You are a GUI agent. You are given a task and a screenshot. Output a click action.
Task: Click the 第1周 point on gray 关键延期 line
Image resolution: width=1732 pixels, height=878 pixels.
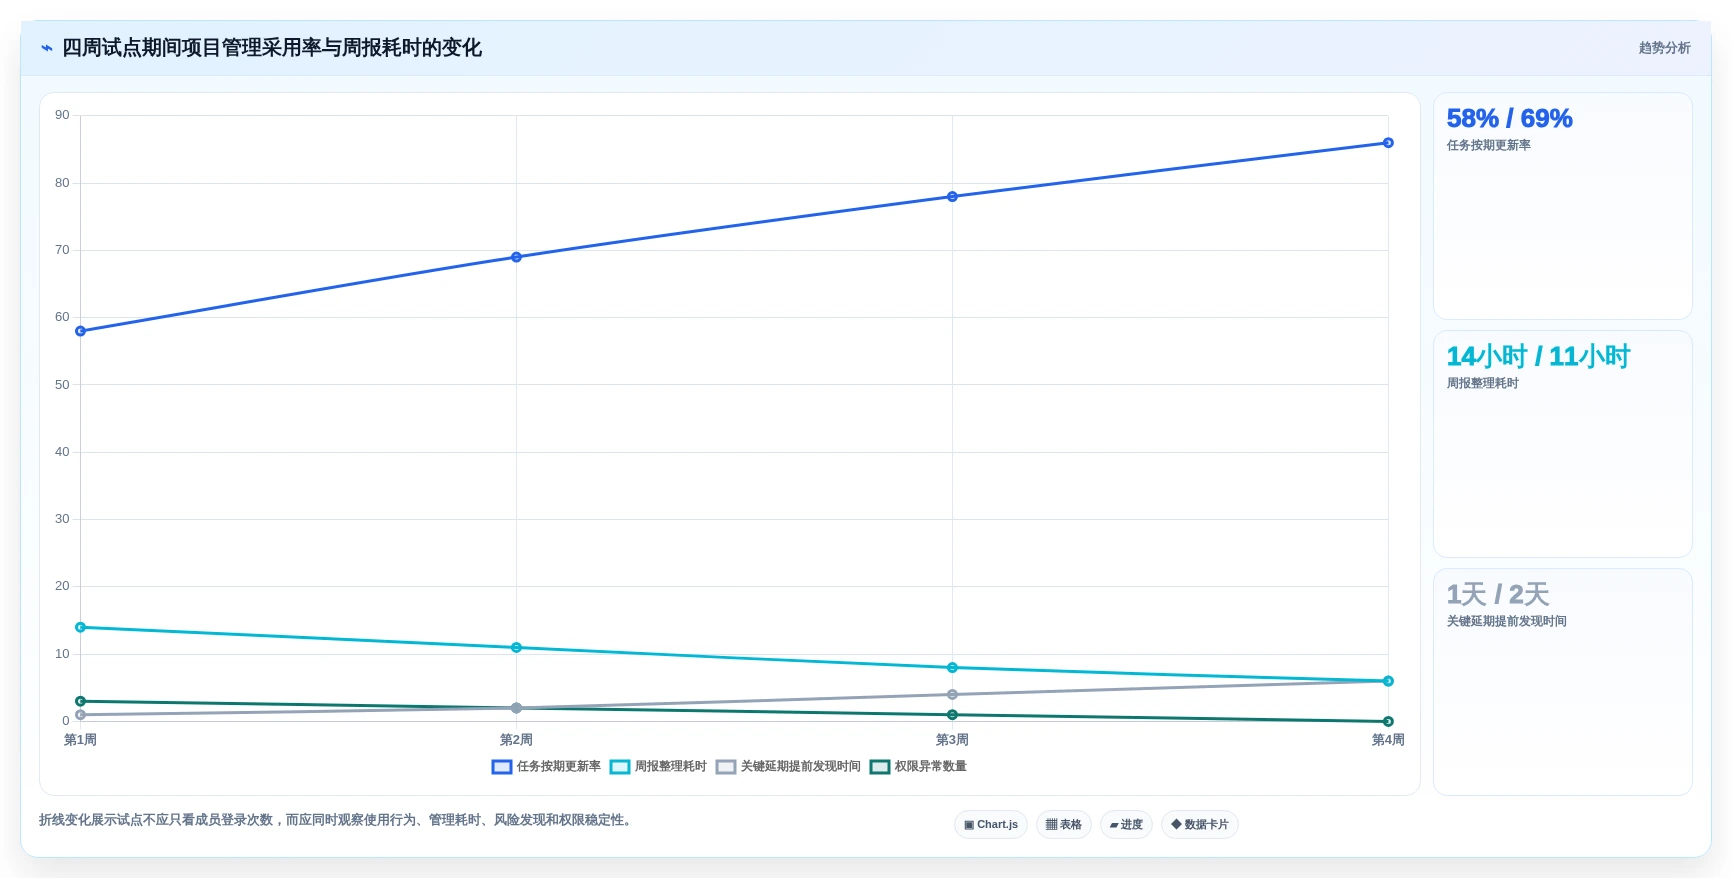click(81, 715)
